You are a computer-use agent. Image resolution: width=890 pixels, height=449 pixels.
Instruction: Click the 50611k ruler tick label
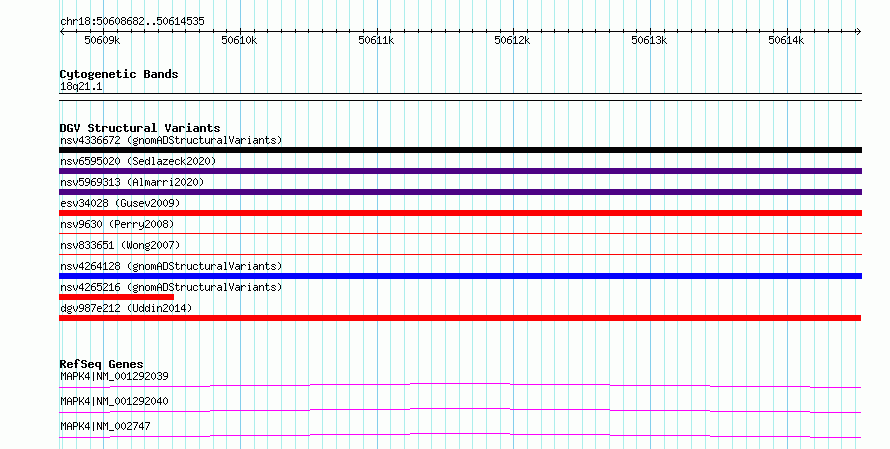(x=376, y=40)
